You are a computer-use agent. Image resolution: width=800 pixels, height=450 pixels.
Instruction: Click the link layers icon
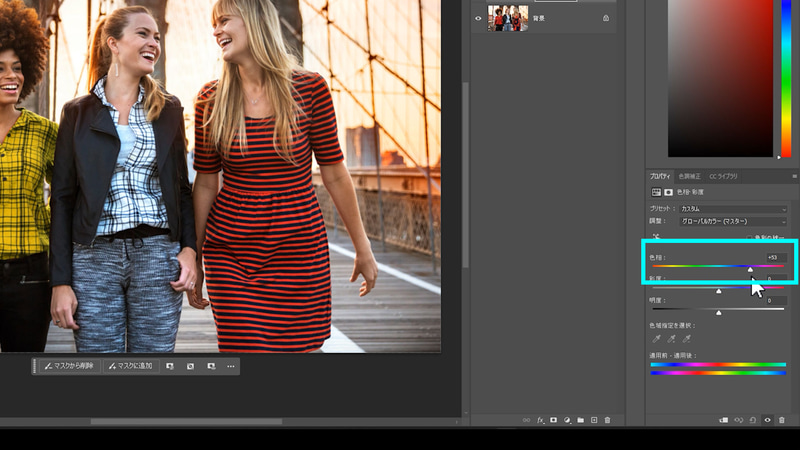coord(526,420)
